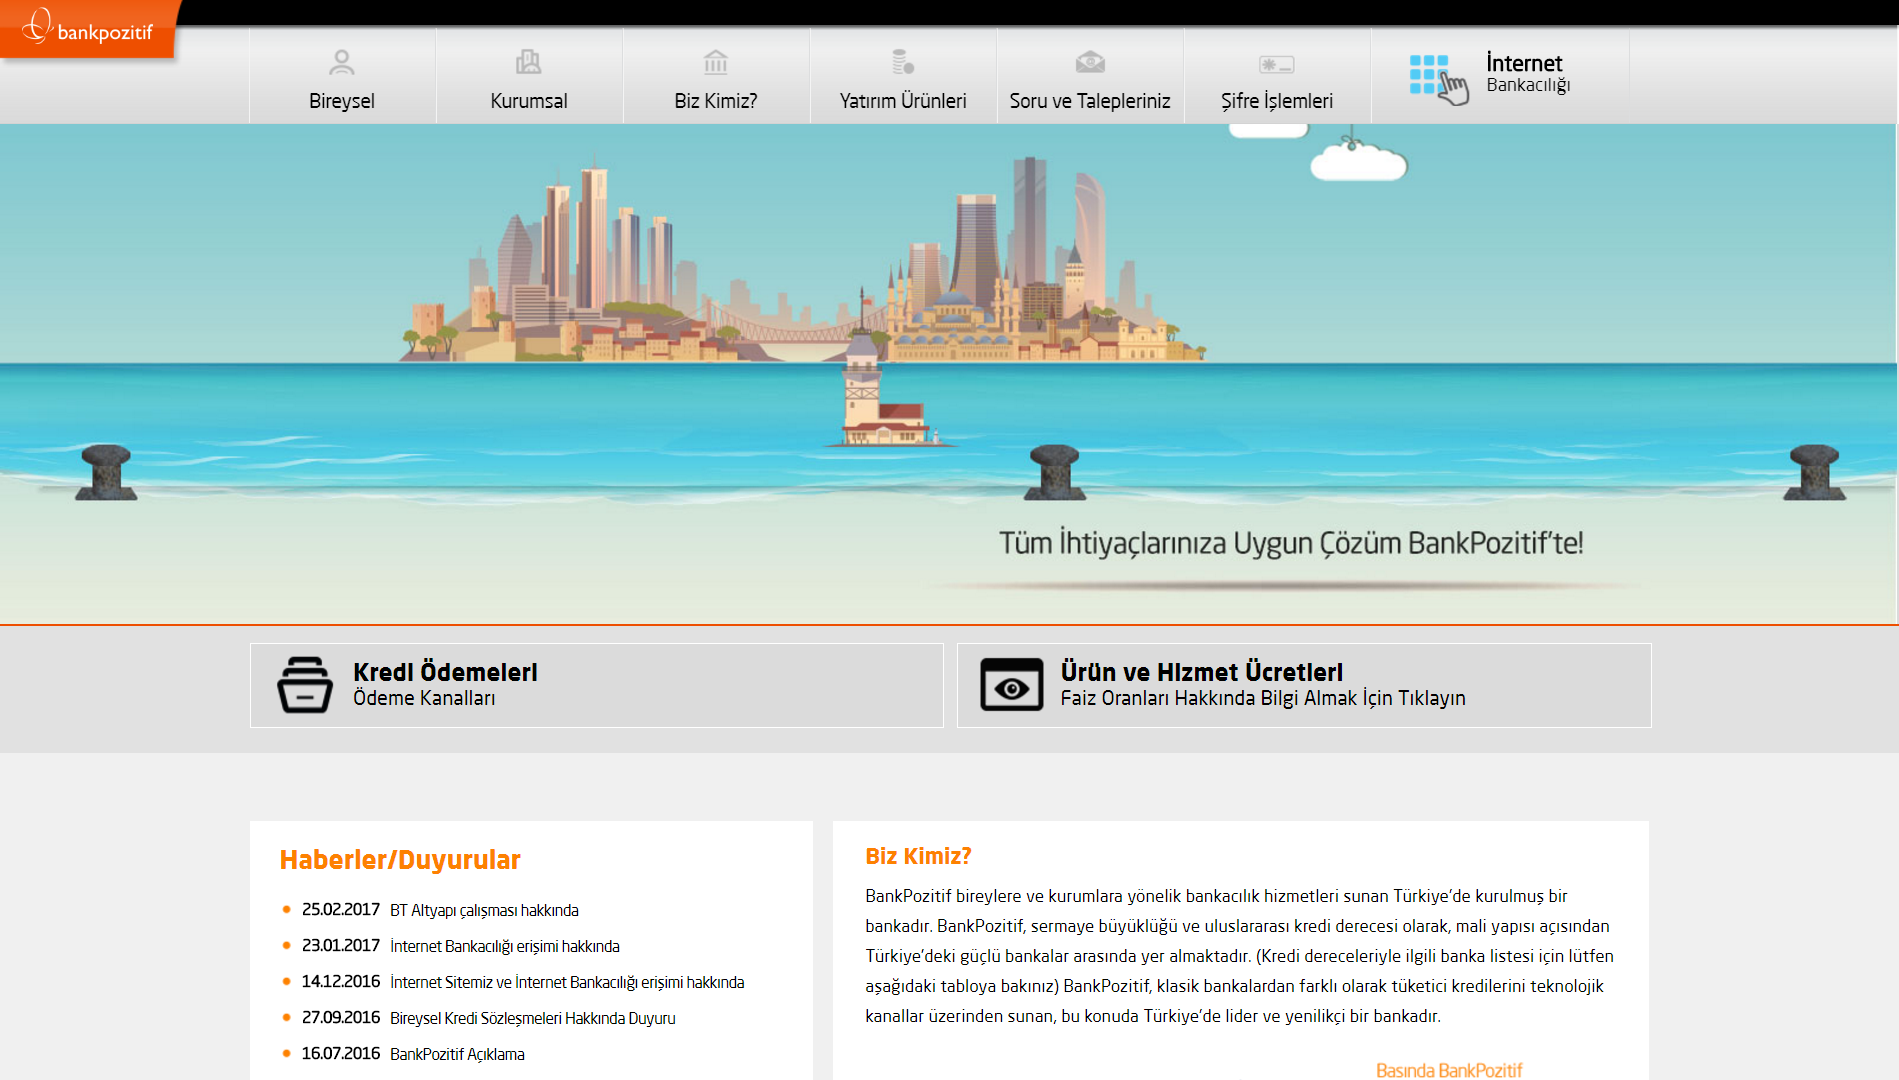Click the Yatırım Ürünleri coins icon
Image resolution: width=1899 pixels, height=1080 pixels.
point(902,62)
